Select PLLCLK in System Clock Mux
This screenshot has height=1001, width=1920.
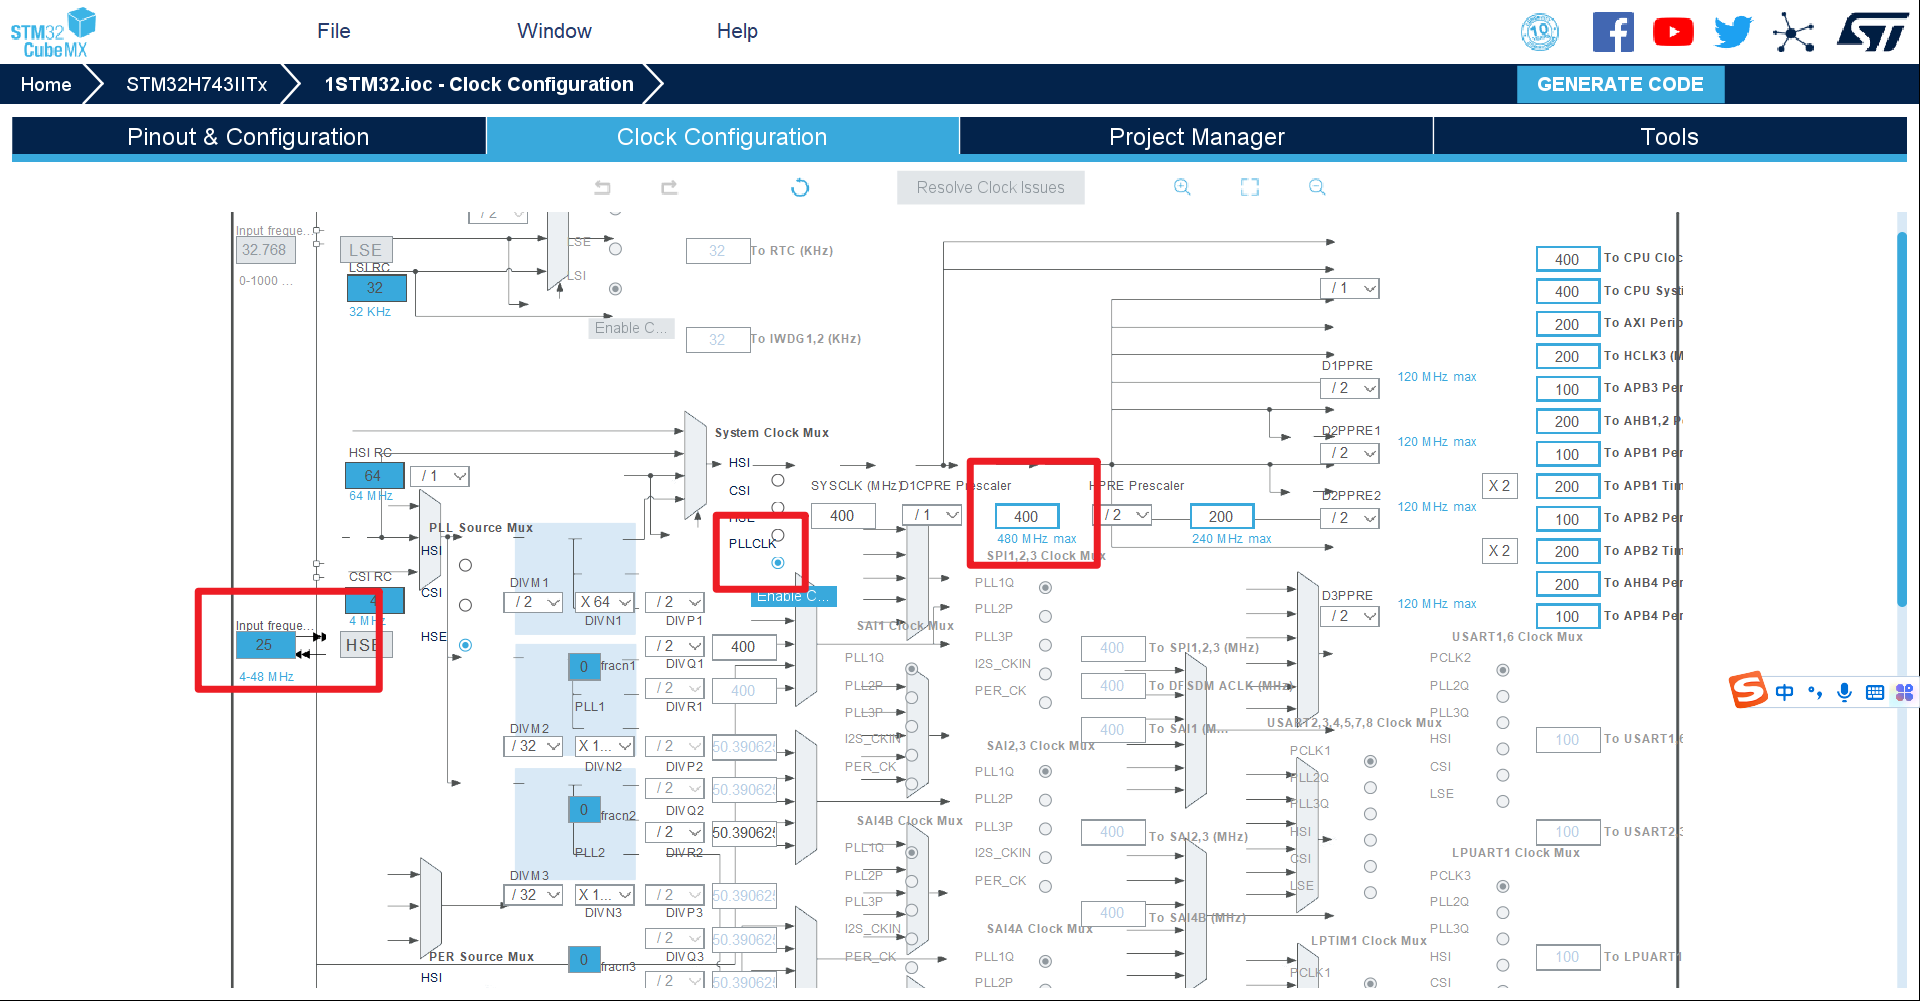tap(778, 563)
